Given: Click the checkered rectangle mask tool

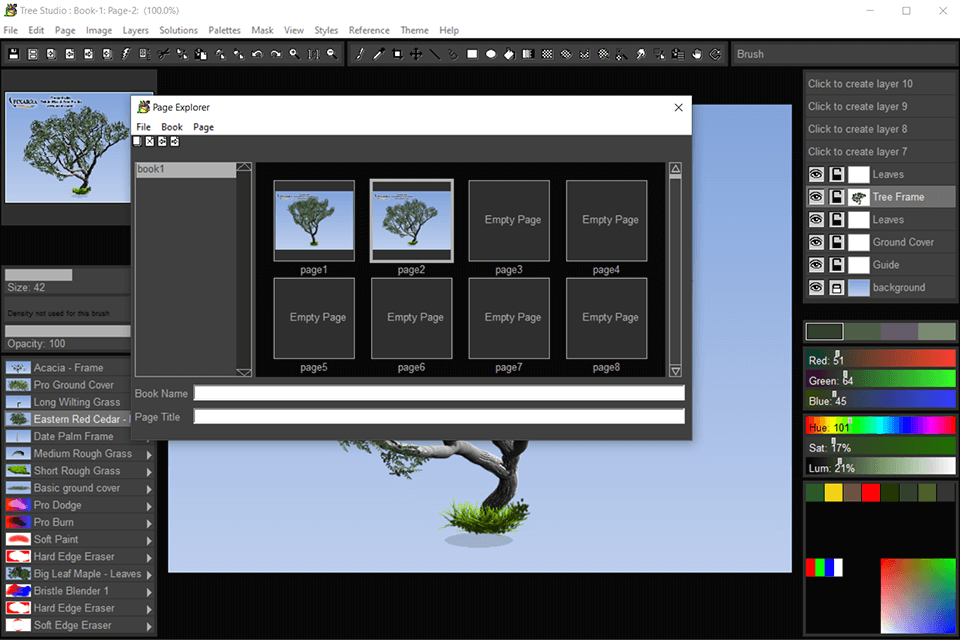Looking at the screenshot, I should pos(547,54).
